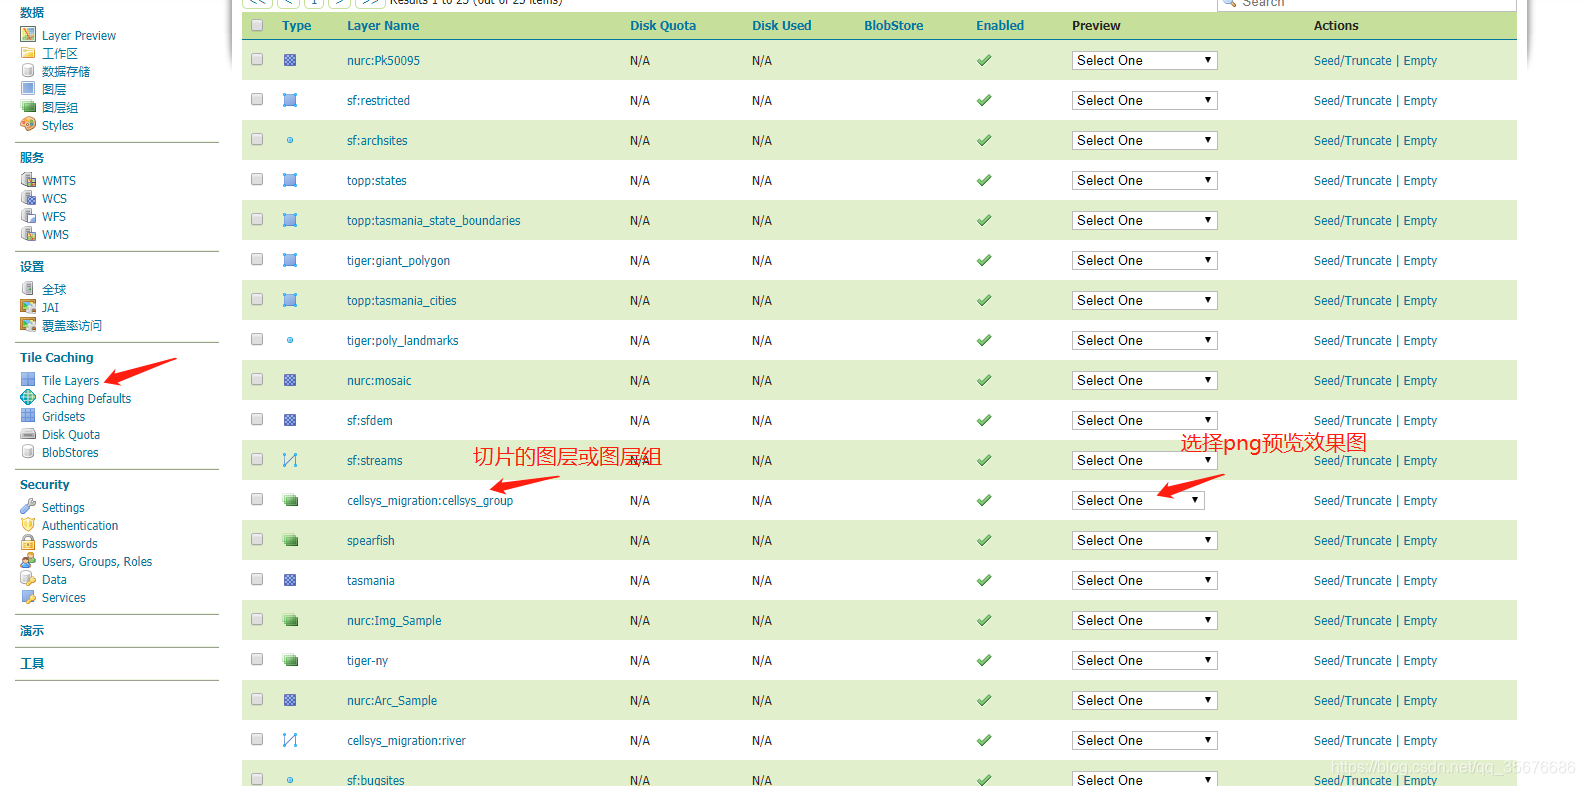Sort table by Layer Name column
The width and height of the screenshot is (1585, 786).
click(x=383, y=26)
